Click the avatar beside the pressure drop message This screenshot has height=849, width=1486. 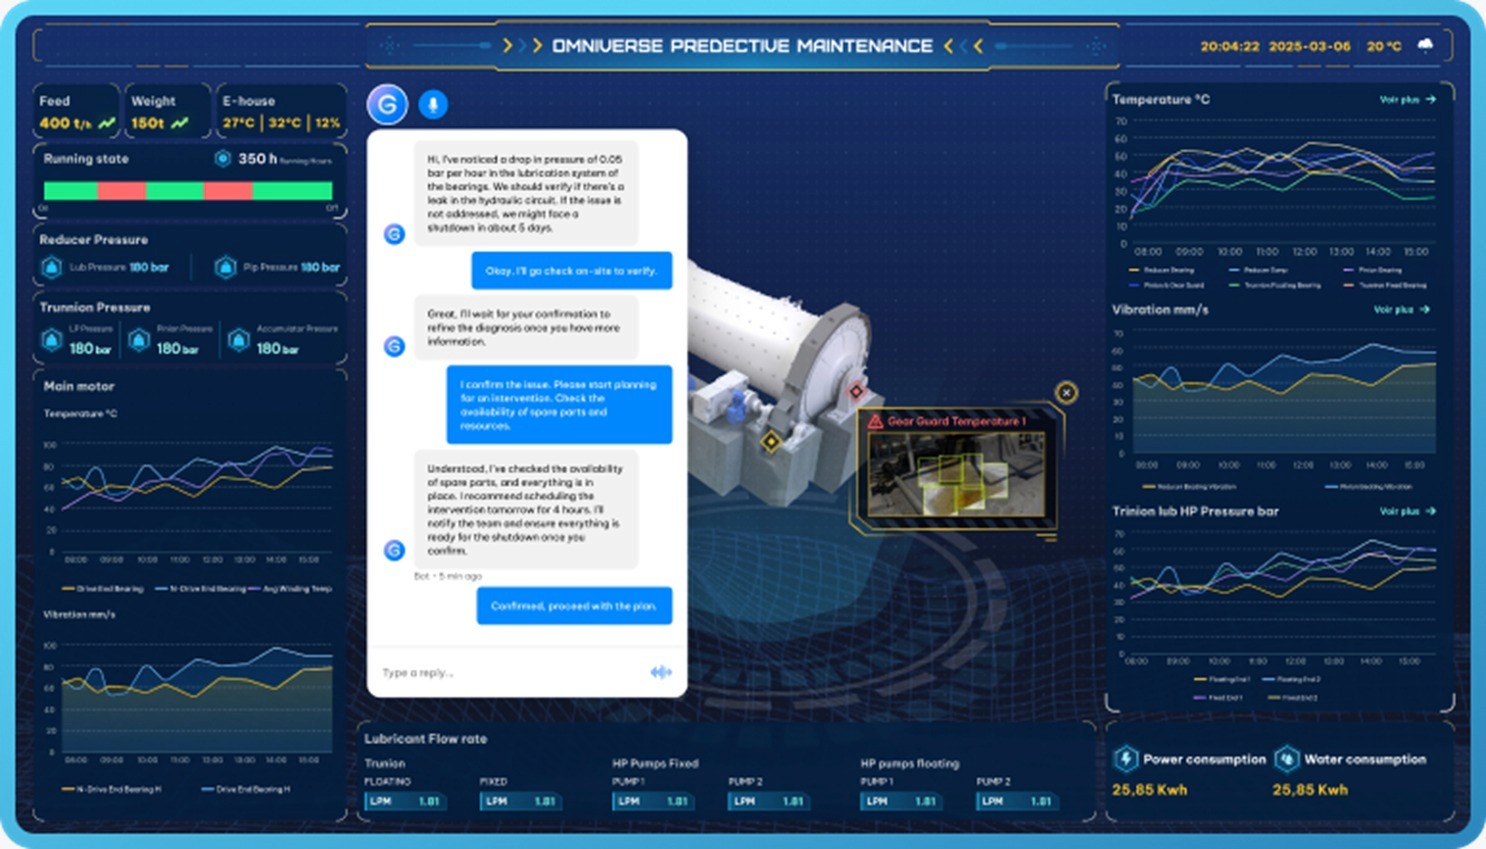[394, 234]
